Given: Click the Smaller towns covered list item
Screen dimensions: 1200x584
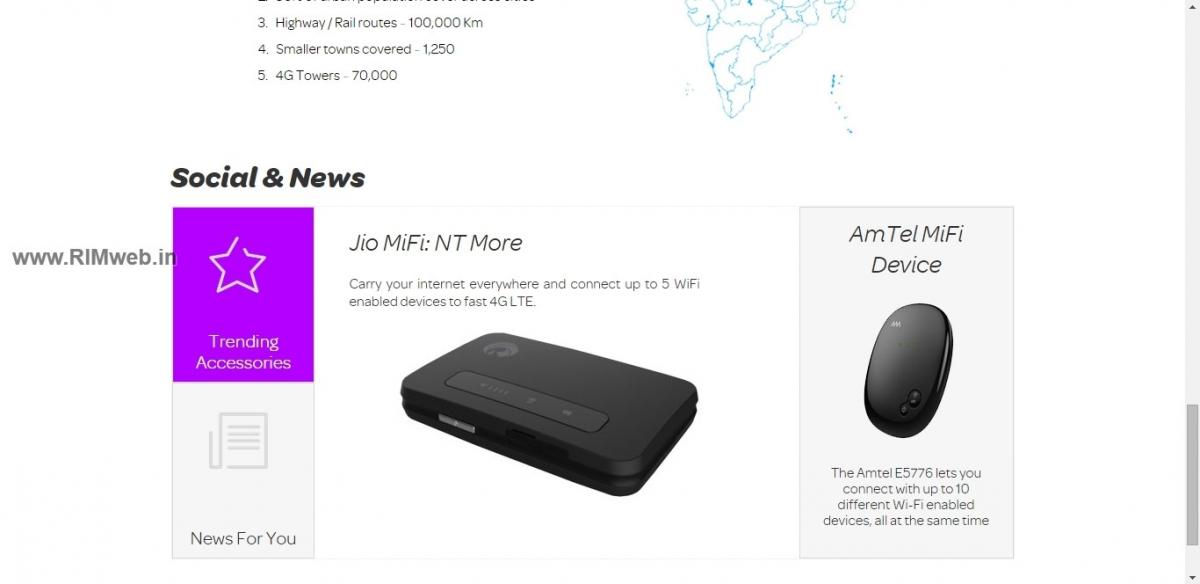Looking at the screenshot, I should [x=356, y=49].
